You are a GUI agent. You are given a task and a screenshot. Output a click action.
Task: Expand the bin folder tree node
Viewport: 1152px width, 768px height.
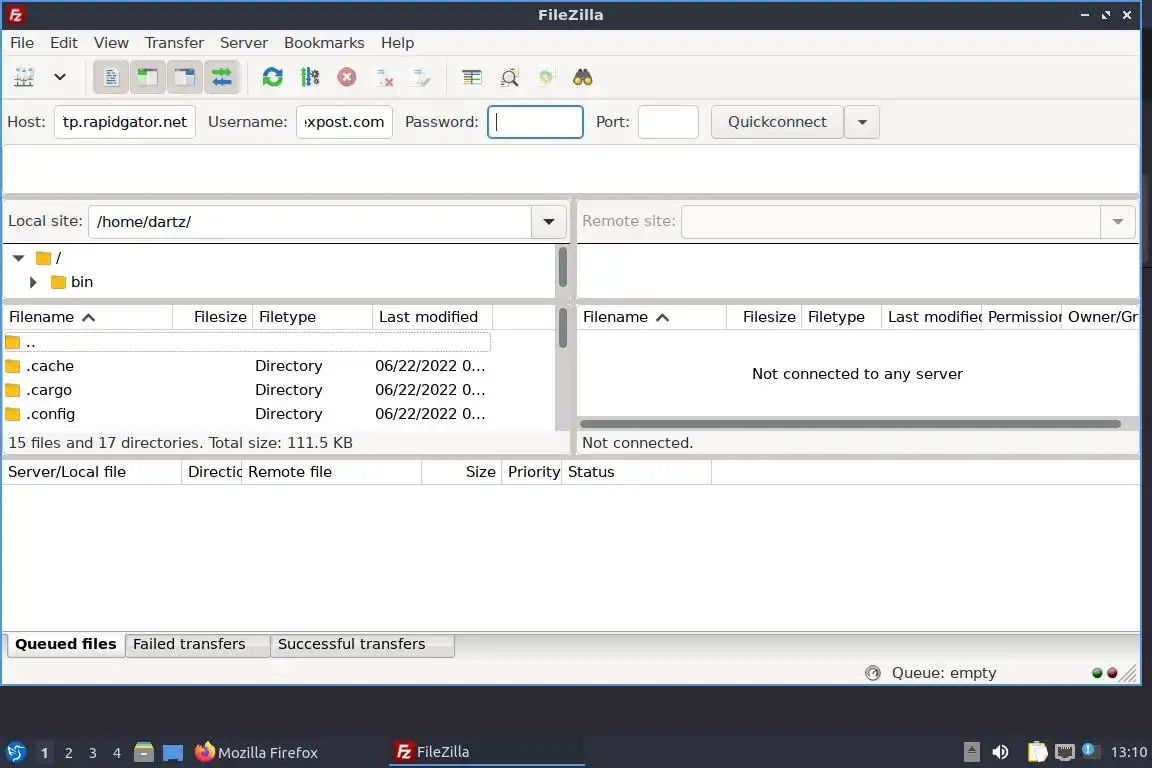coord(33,282)
